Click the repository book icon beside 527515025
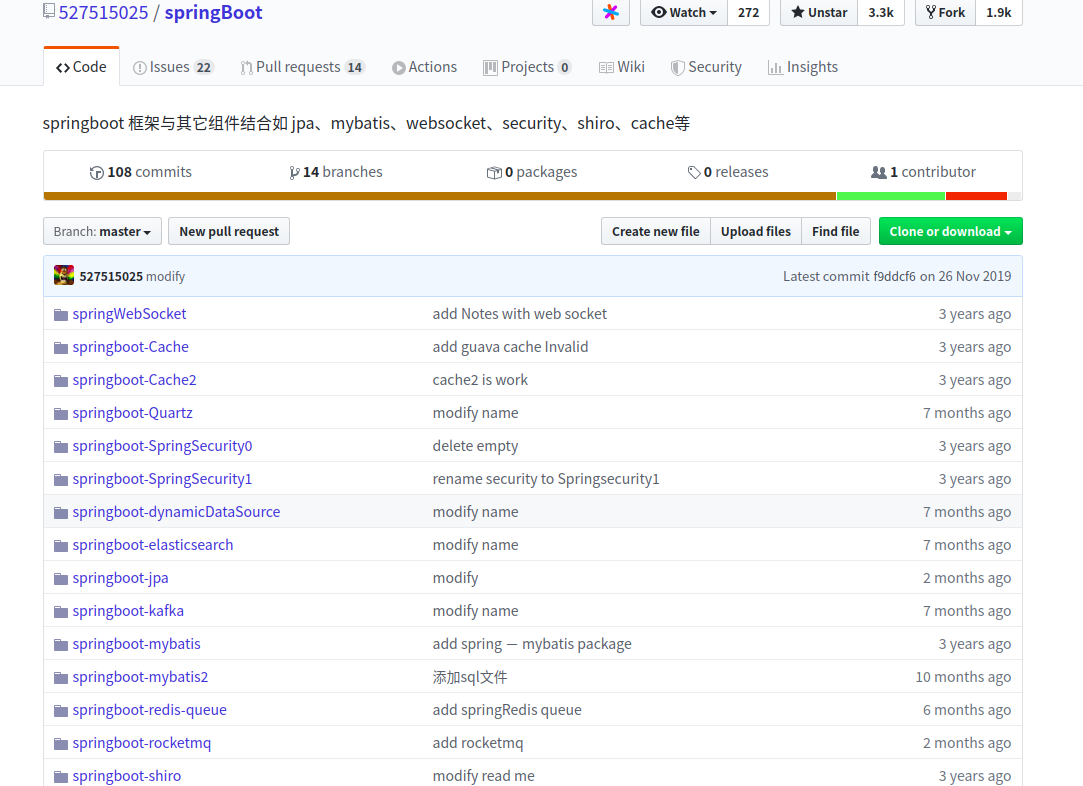Image resolution: width=1083 pixels, height=786 pixels. click(48, 11)
